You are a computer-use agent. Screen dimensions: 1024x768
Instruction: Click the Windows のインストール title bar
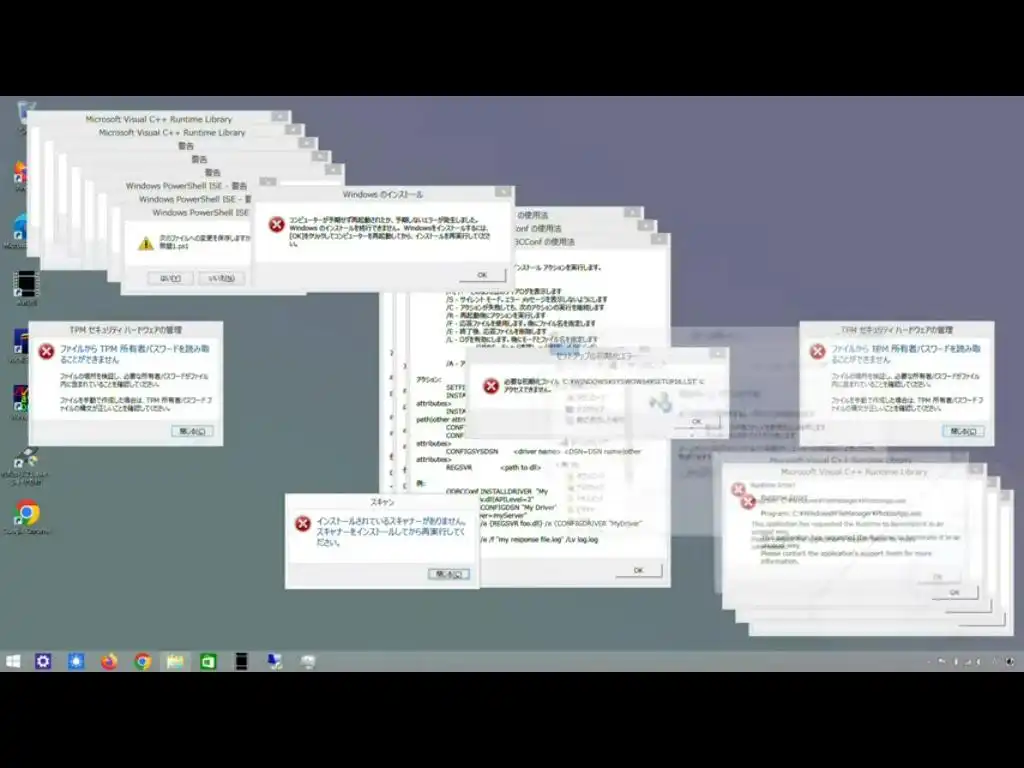[383, 194]
